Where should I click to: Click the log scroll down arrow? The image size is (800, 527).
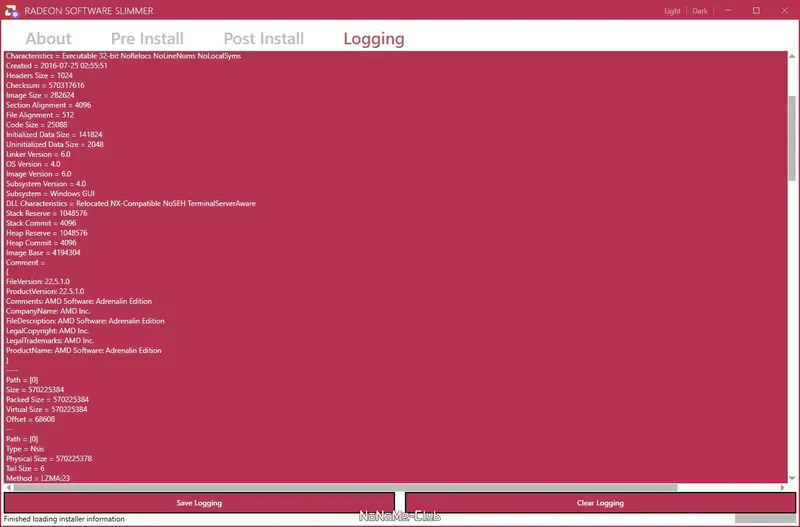point(792,478)
